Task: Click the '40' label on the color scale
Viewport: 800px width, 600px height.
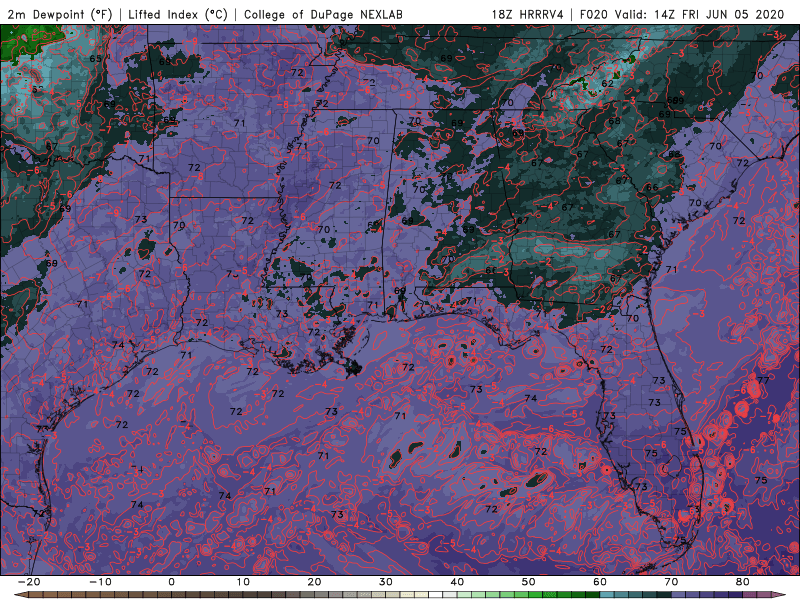Action: pyautogui.click(x=457, y=582)
